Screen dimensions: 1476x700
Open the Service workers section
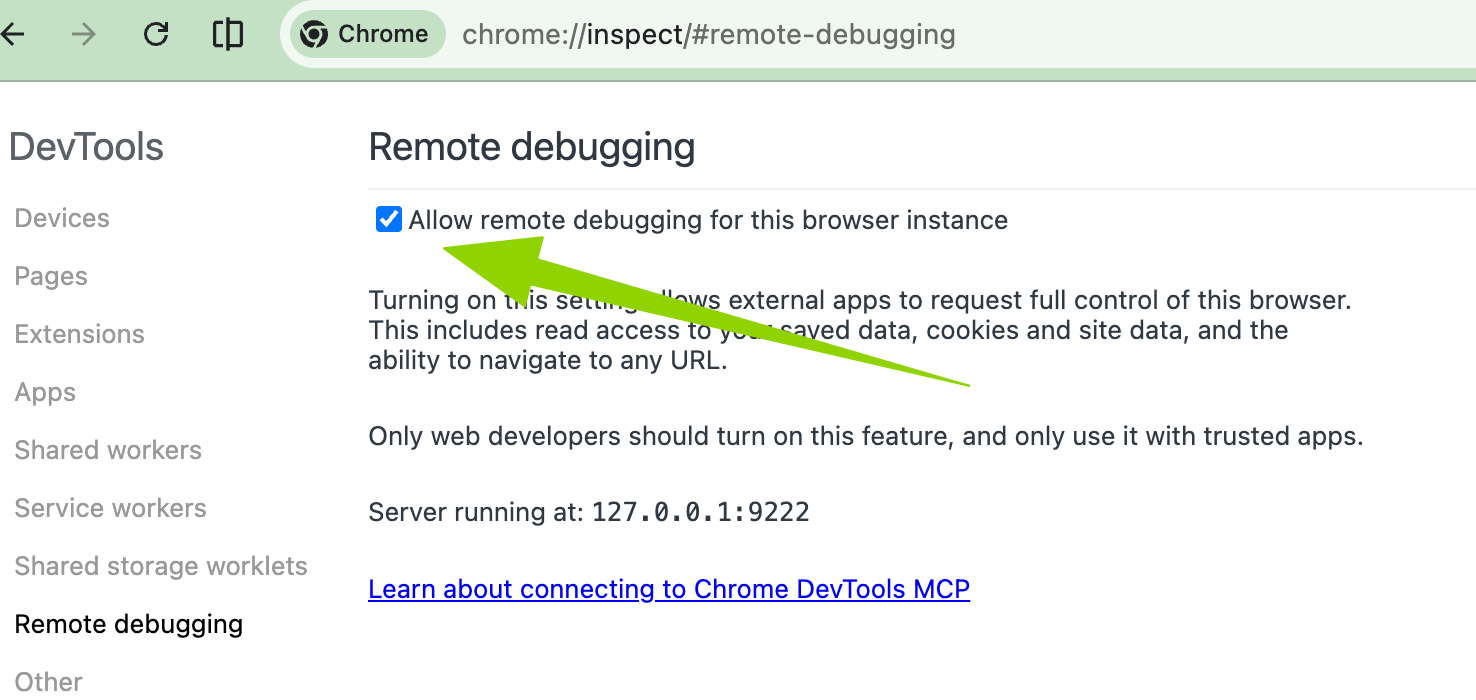pos(110,508)
